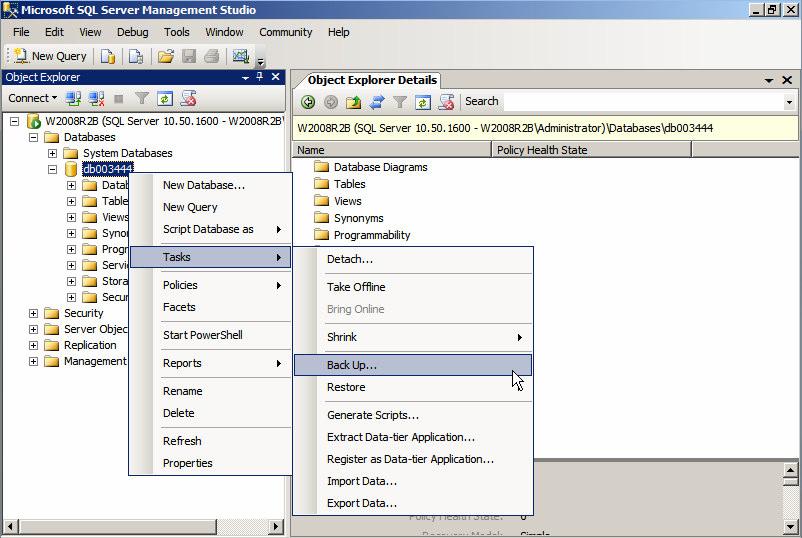Select Programmability folder in details list
The width and height of the screenshot is (802, 538).
(362, 235)
